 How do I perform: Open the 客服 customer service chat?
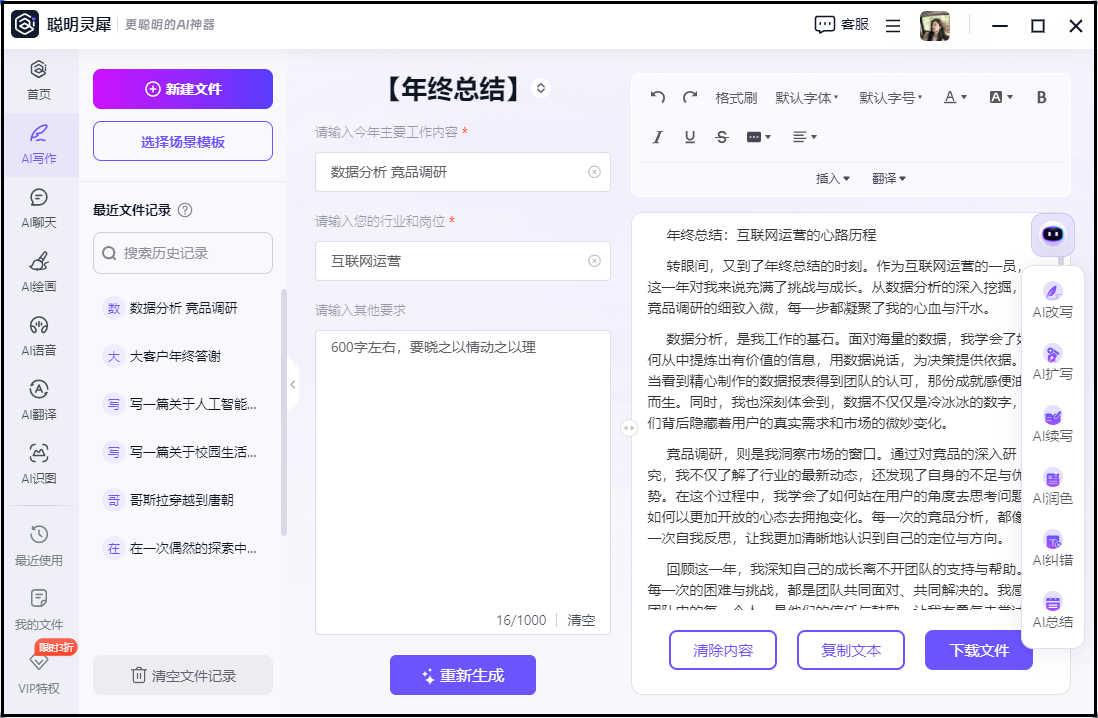pos(841,25)
